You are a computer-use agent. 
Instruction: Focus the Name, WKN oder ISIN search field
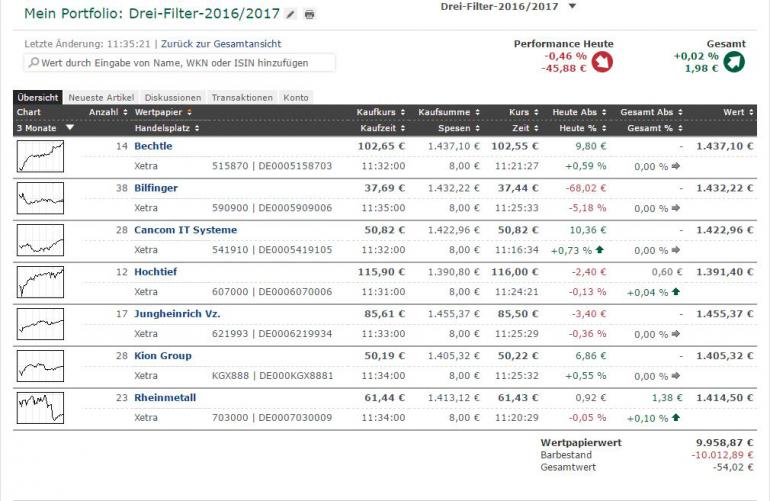[180, 62]
